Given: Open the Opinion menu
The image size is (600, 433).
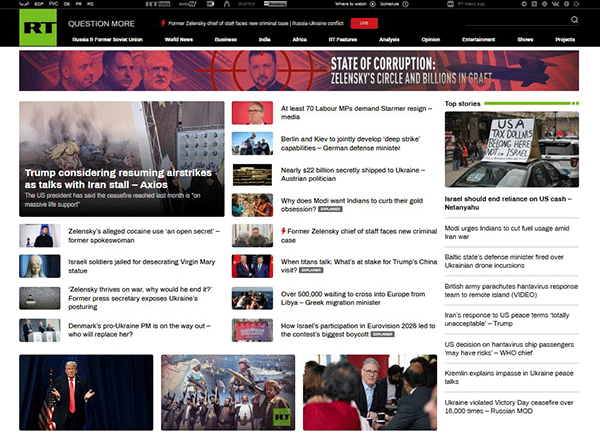Looking at the screenshot, I should click(431, 39).
